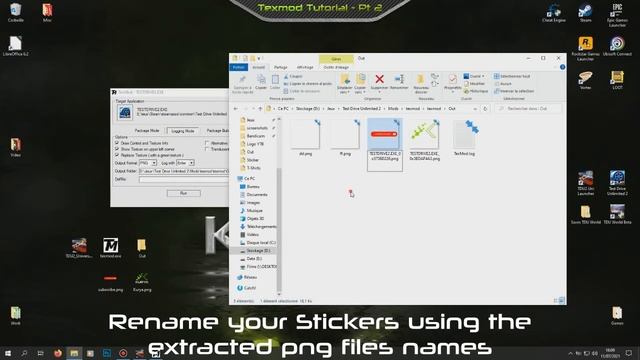Select the Steam desktop icon
Screen dimensions: 640x360
point(585,13)
